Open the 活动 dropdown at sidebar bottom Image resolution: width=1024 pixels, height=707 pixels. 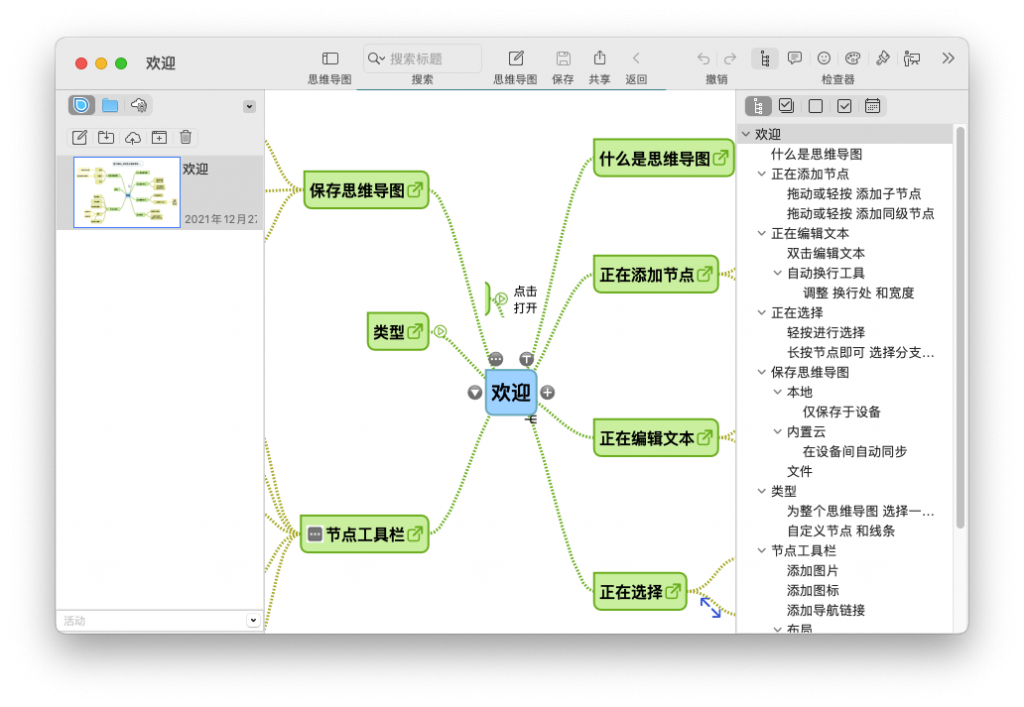point(253,620)
